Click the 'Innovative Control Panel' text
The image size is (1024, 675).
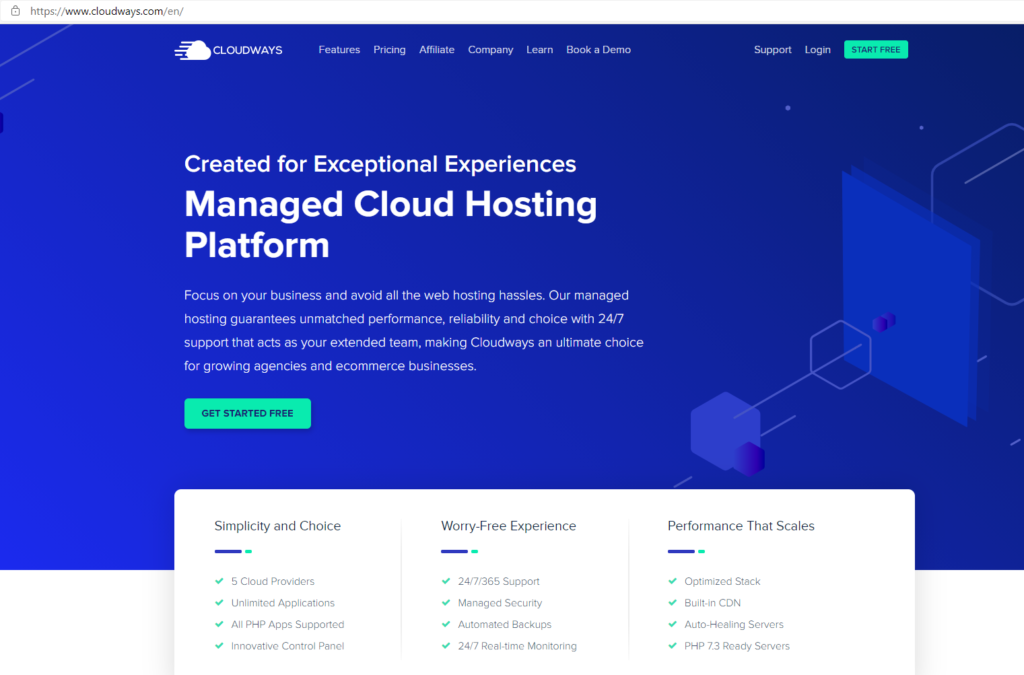pos(287,646)
